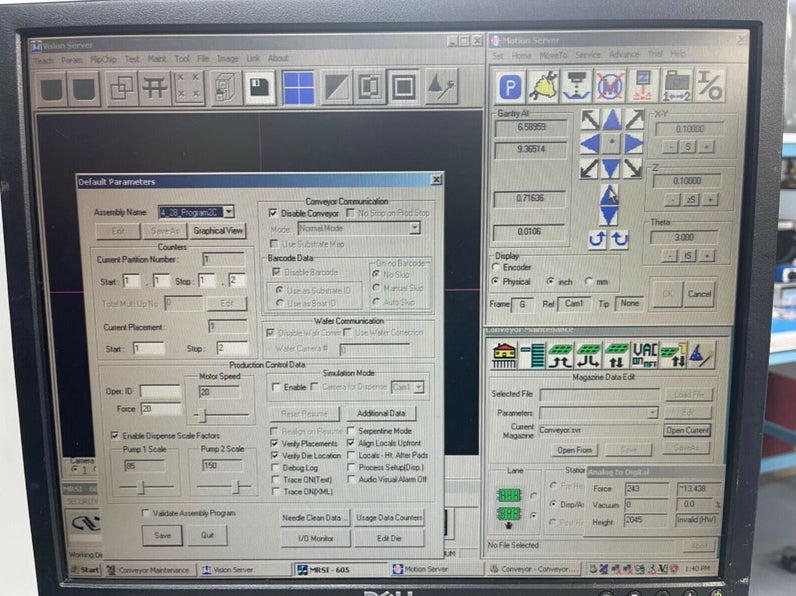Viewport: 796px width, 596px height.
Task: Click the jog up arrow in Motion Server
Action: tap(611, 120)
